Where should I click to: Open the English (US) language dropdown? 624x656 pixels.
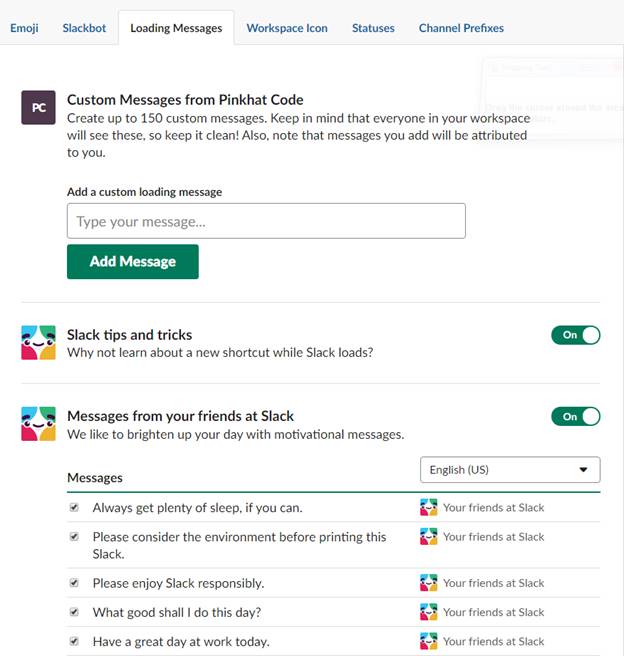(510, 470)
